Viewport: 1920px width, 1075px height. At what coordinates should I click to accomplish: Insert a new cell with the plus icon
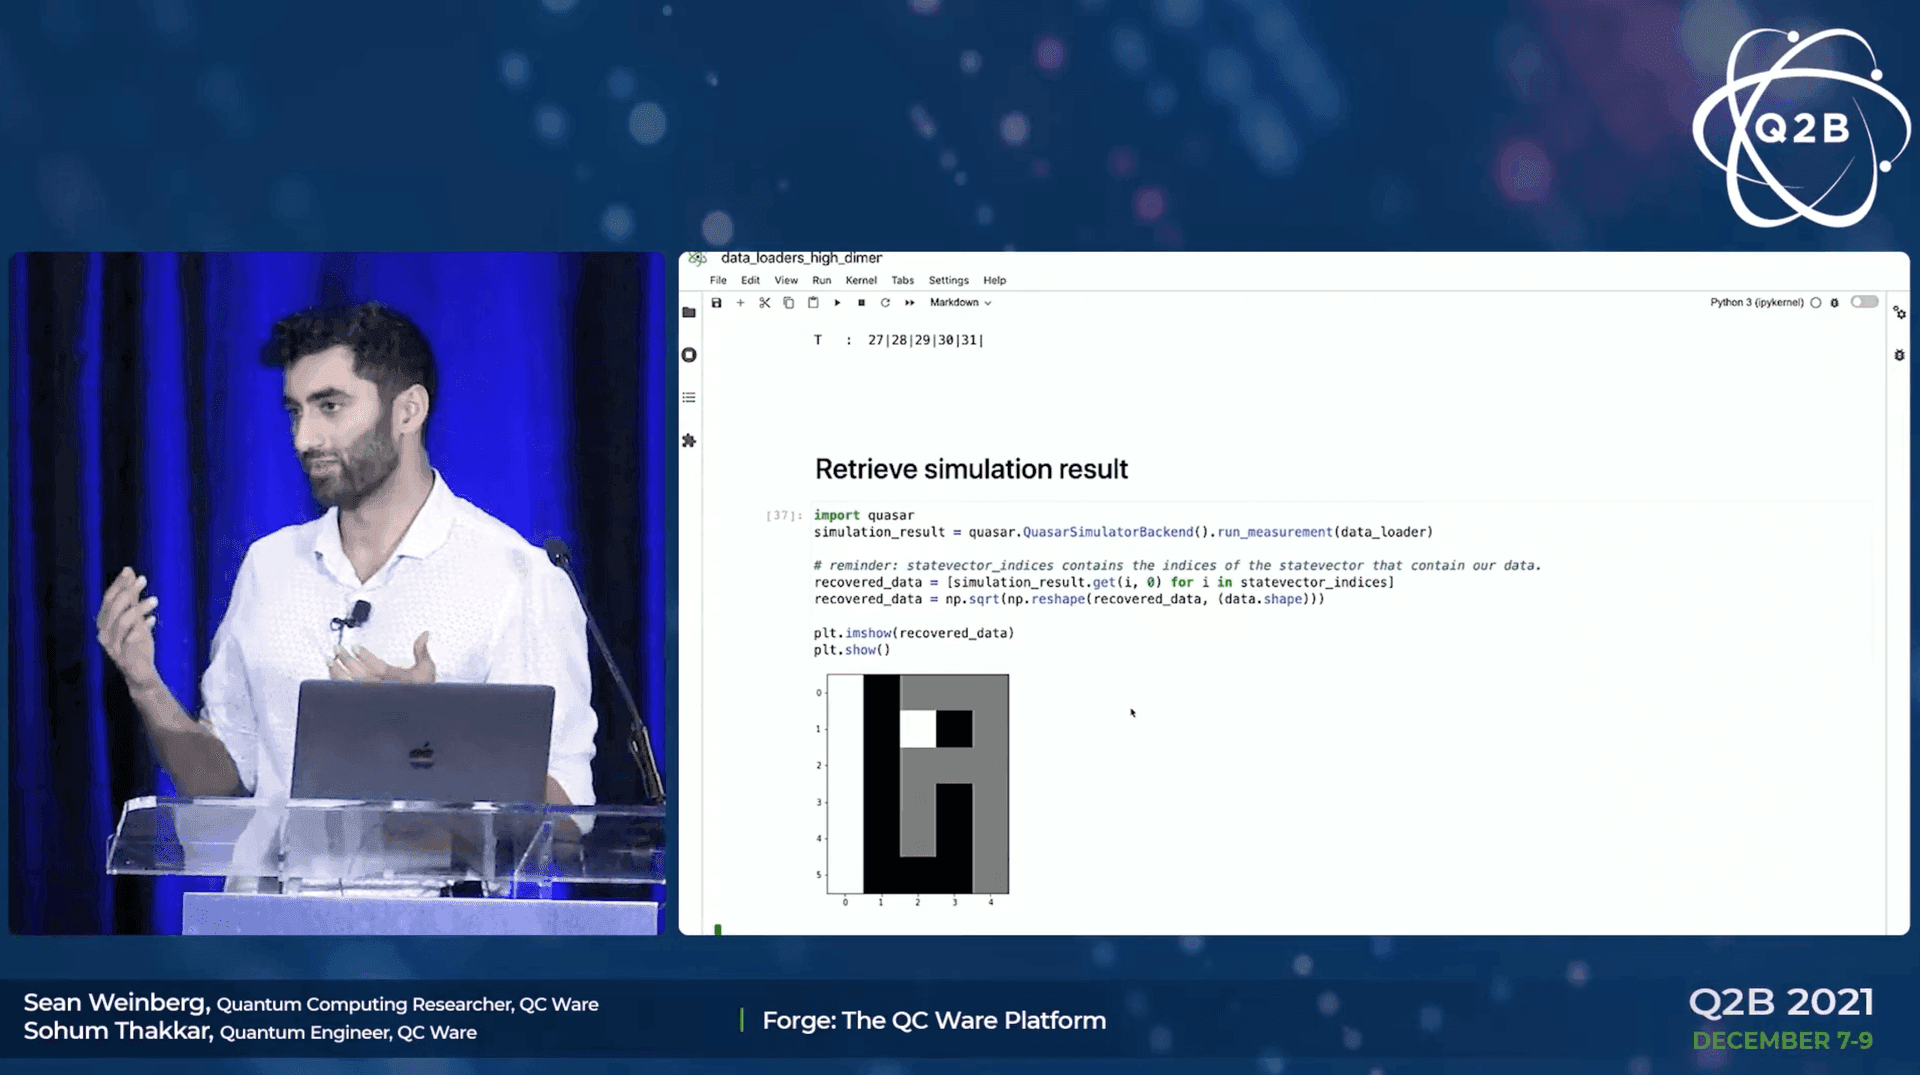740,302
